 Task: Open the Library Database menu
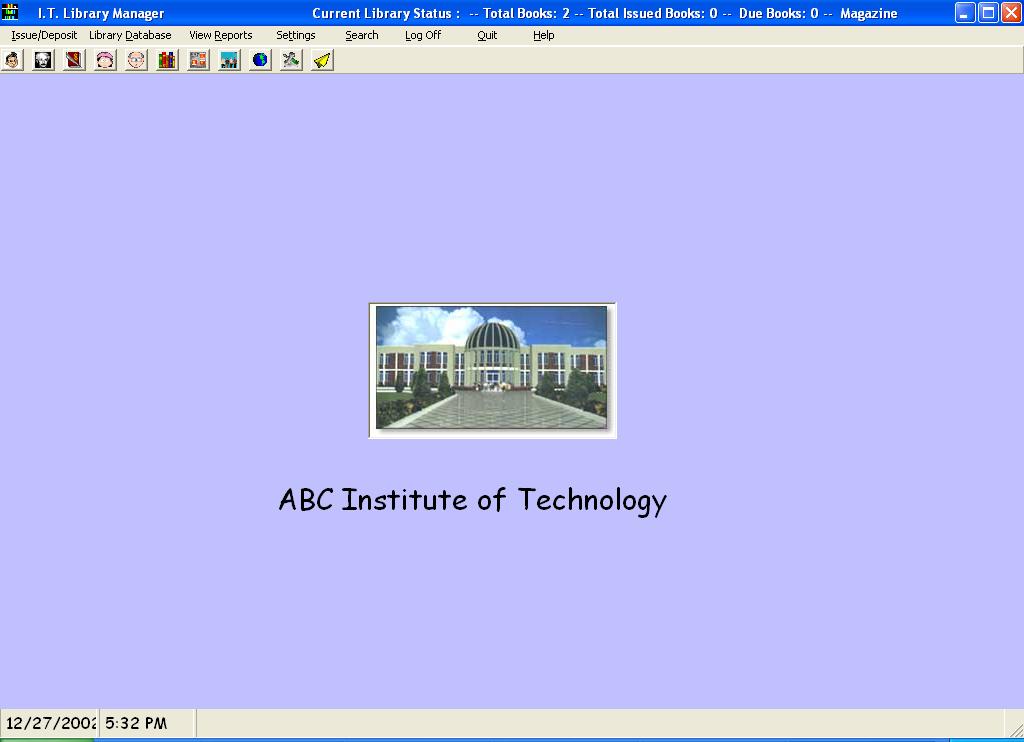[x=130, y=35]
